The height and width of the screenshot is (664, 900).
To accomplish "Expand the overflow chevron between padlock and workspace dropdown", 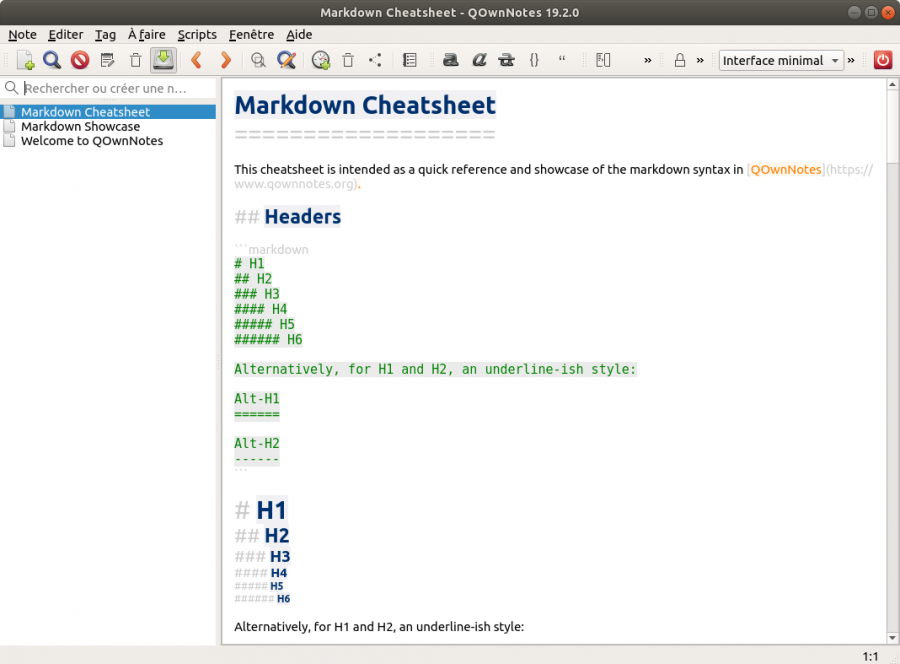I will click(700, 60).
